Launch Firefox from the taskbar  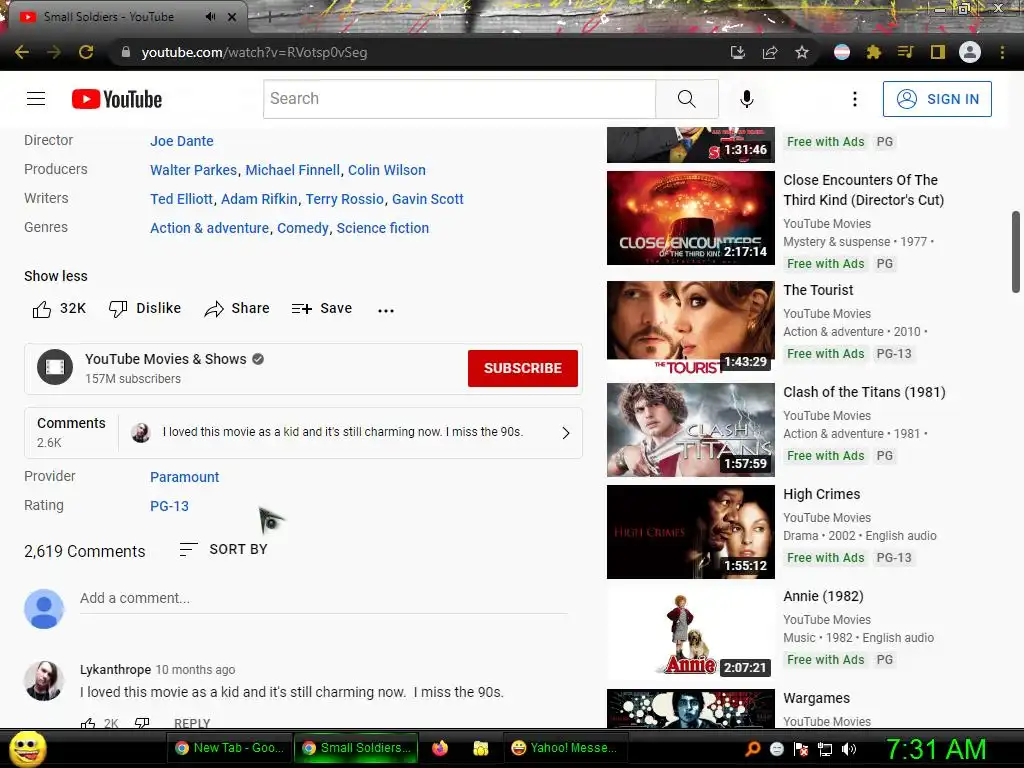(440, 748)
